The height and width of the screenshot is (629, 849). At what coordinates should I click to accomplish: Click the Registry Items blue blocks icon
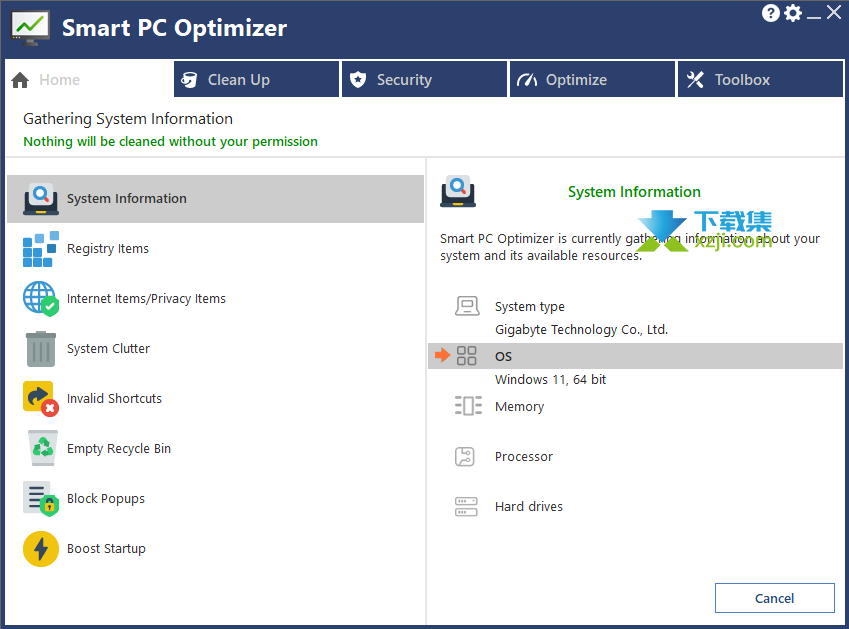(x=41, y=249)
